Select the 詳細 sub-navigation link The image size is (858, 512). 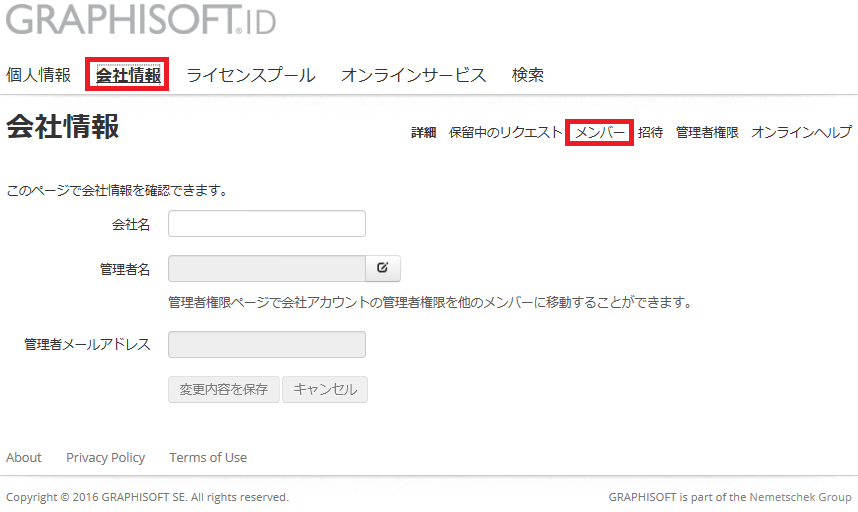423,132
